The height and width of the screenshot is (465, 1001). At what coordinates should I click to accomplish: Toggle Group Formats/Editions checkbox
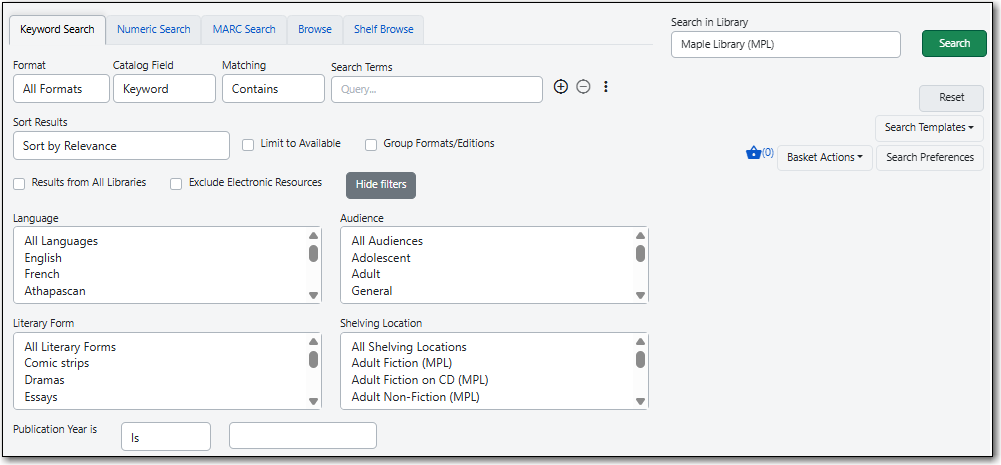(371, 145)
